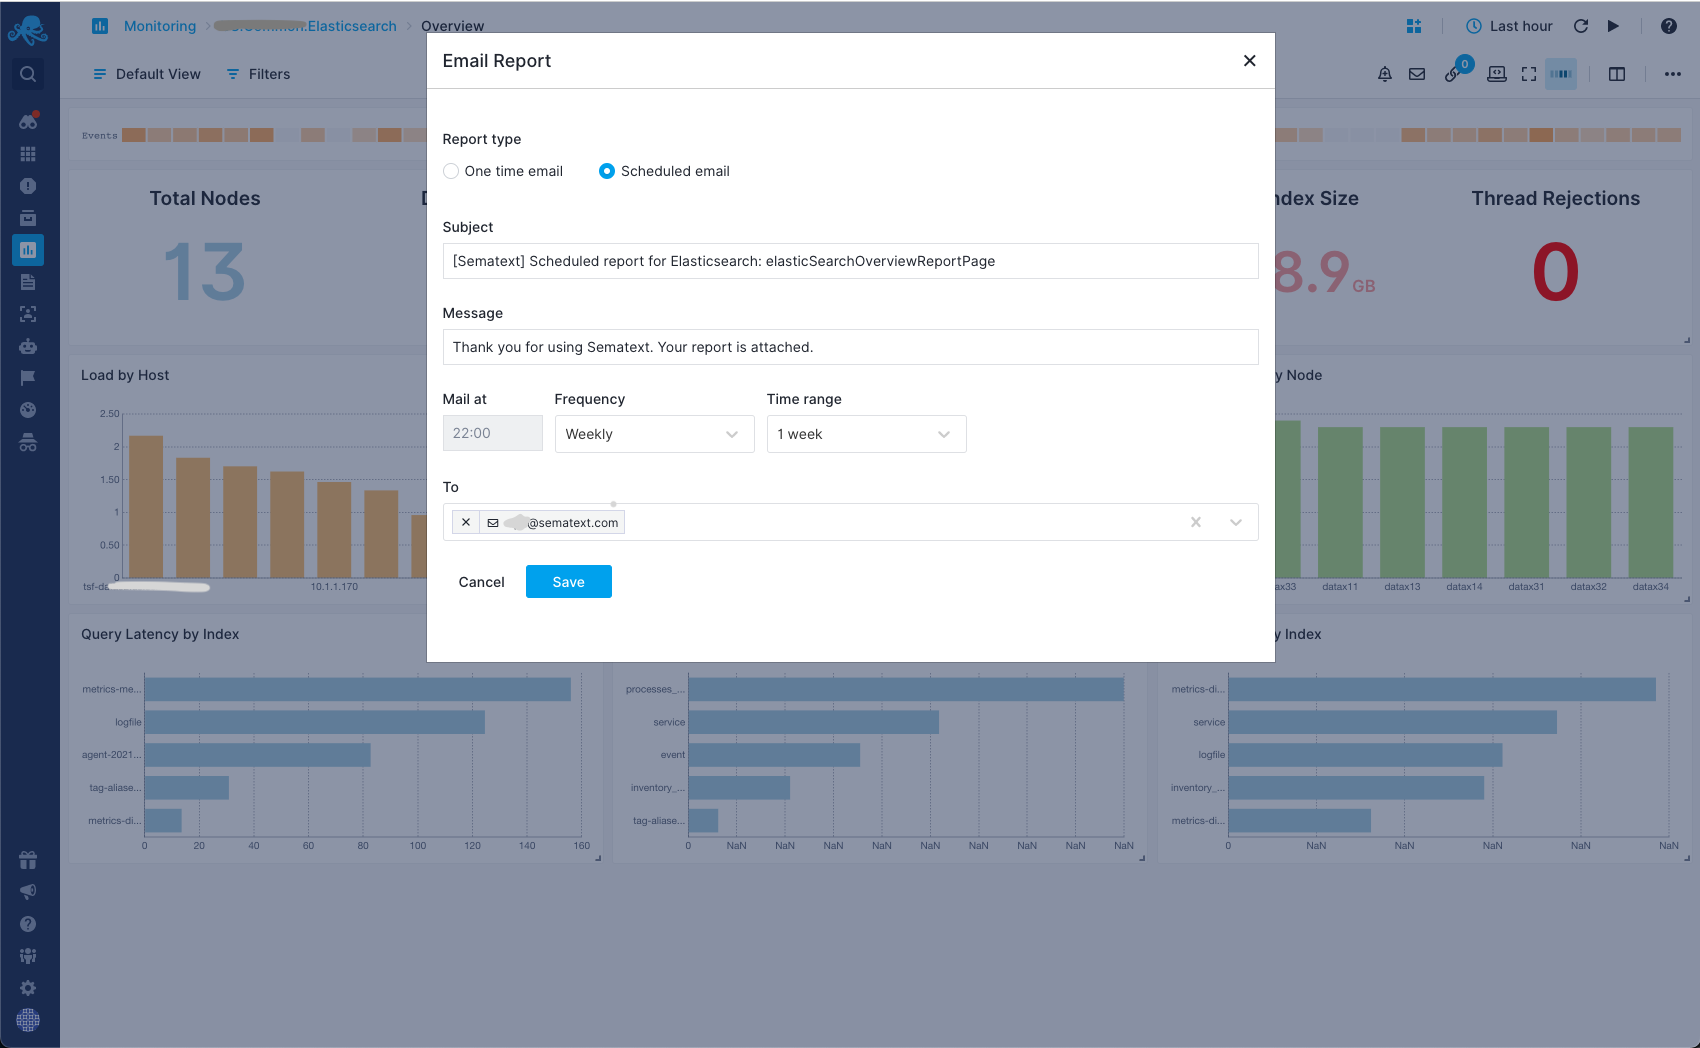
Task: Click the embed code laptop icon
Action: (1497, 74)
